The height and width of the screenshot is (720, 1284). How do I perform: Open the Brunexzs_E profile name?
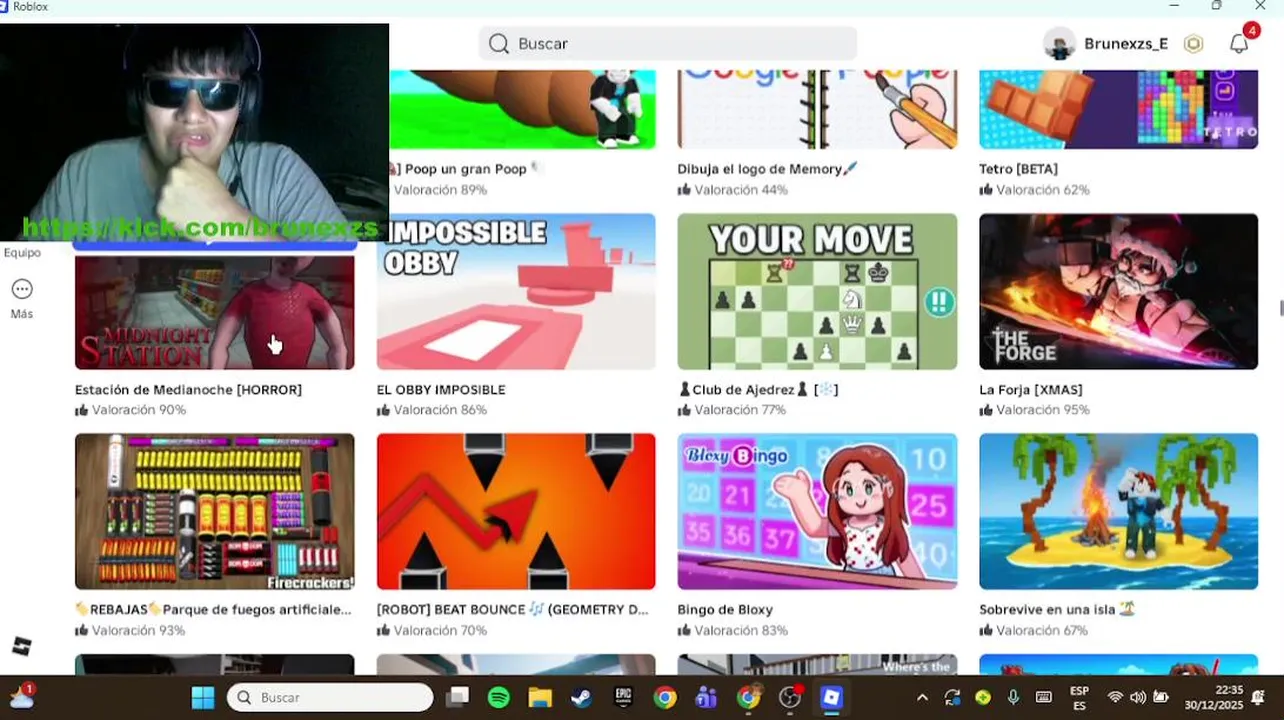[x=1126, y=44]
